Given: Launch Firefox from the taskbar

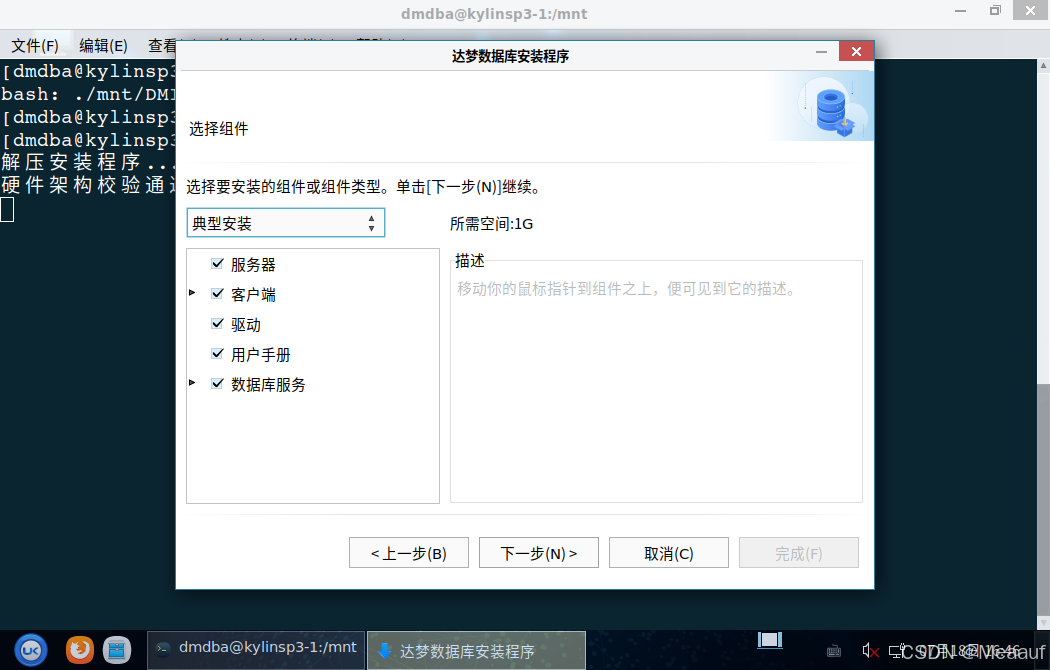Looking at the screenshot, I should (x=80, y=649).
